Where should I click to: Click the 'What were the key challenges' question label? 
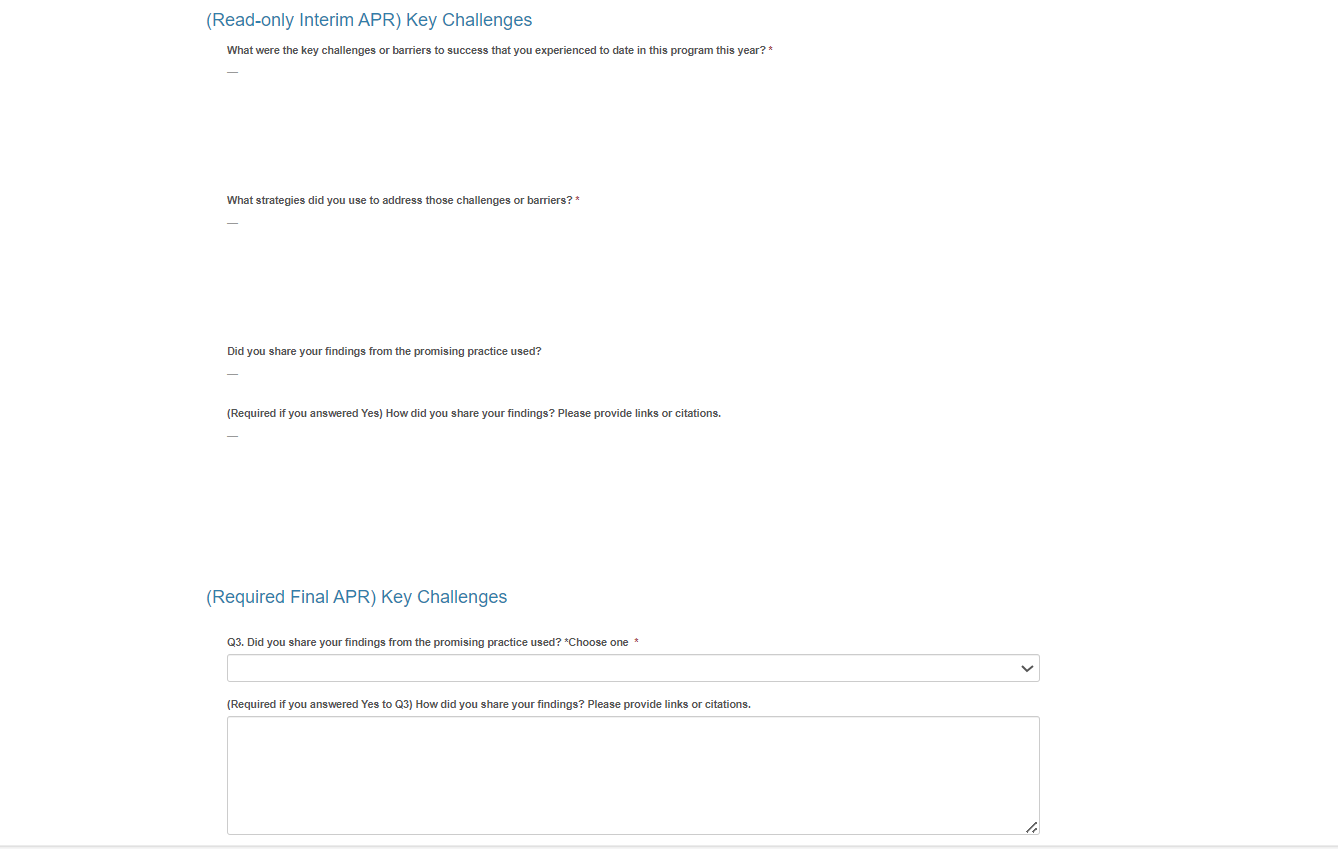pyautogui.click(x=495, y=50)
